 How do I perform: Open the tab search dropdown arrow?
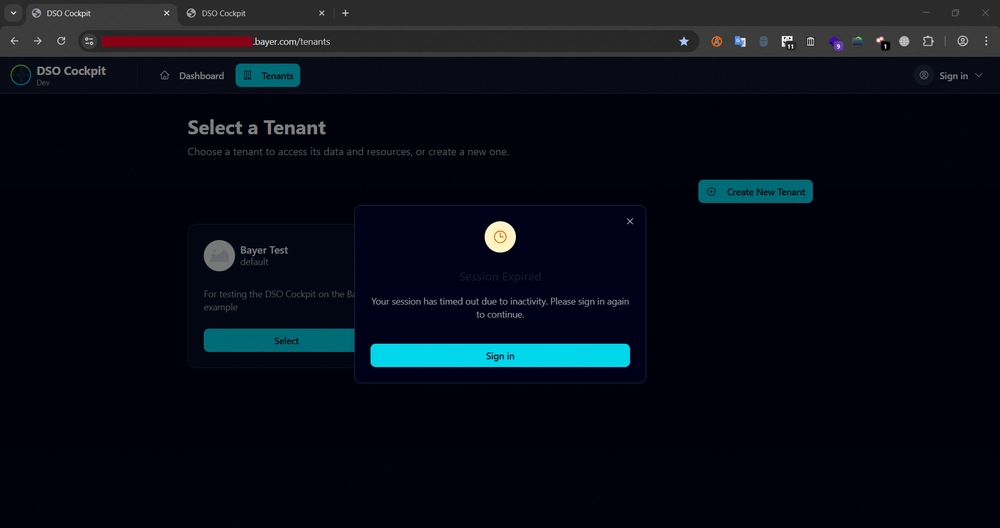click(13, 13)
